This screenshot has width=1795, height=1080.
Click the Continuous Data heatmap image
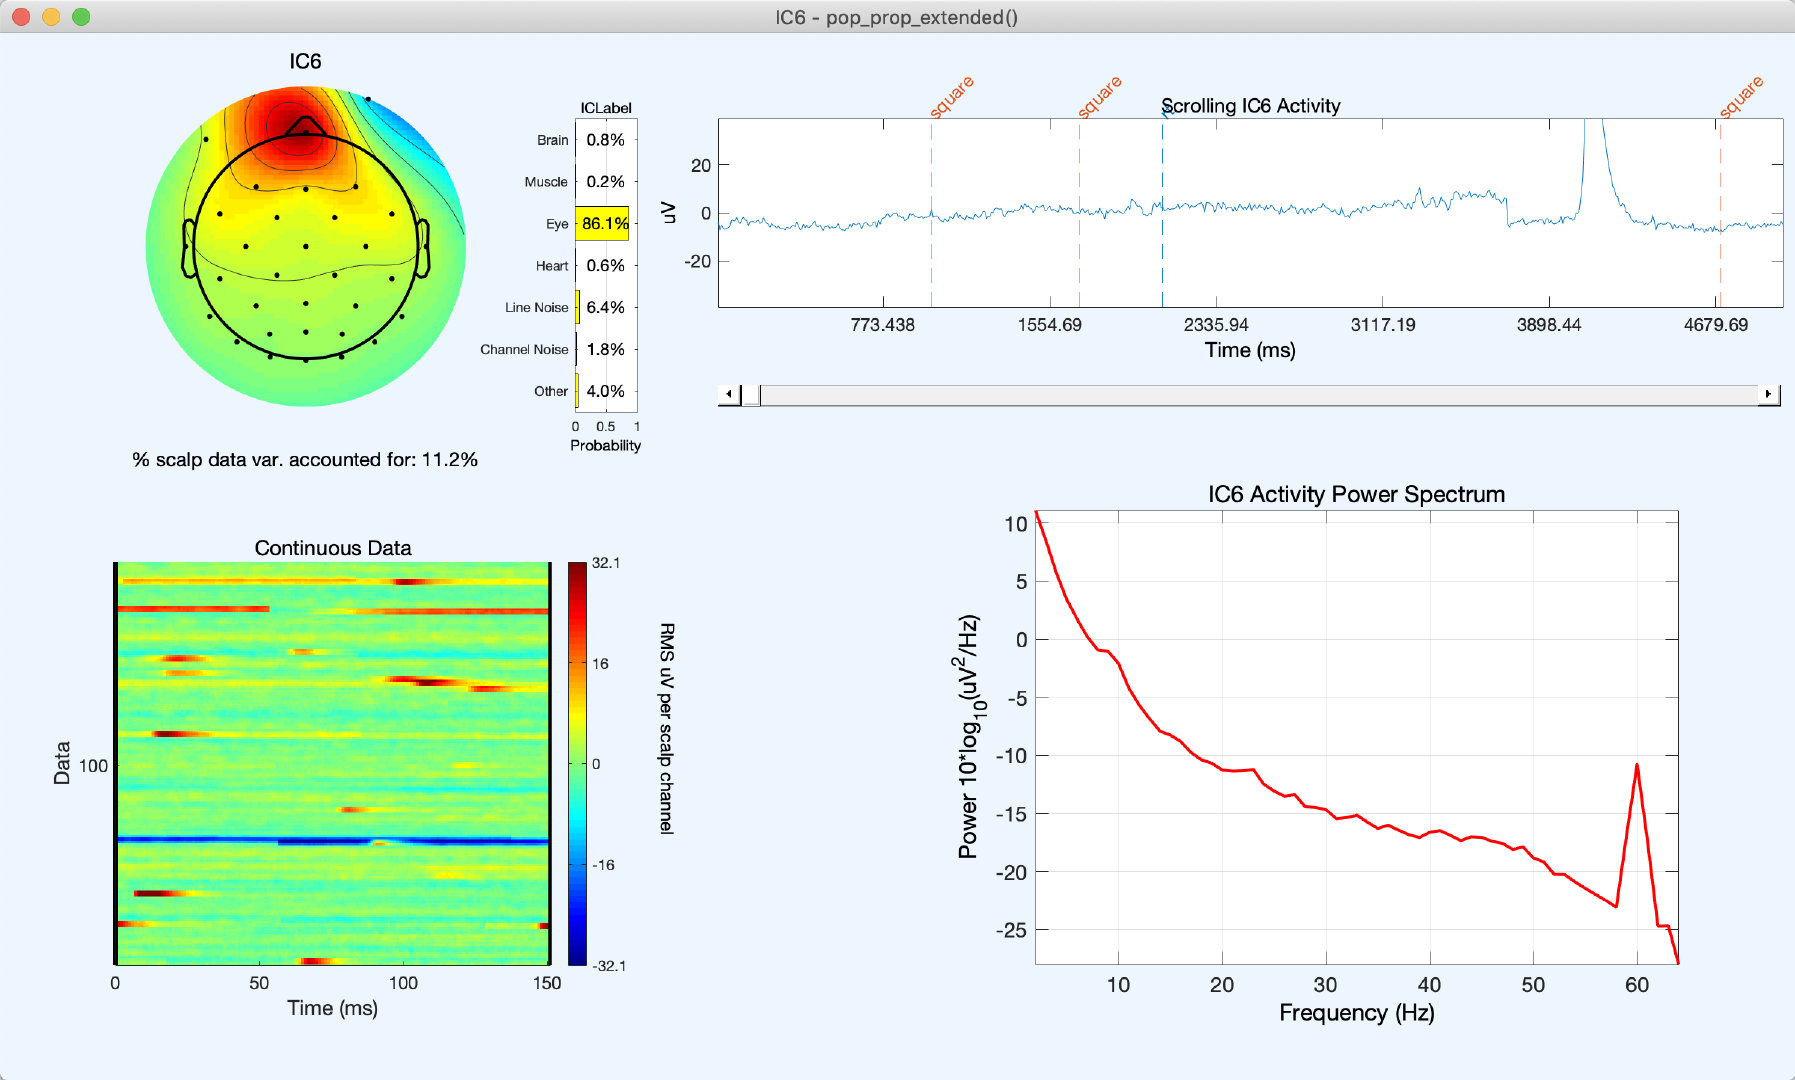(x=333, y=764)
